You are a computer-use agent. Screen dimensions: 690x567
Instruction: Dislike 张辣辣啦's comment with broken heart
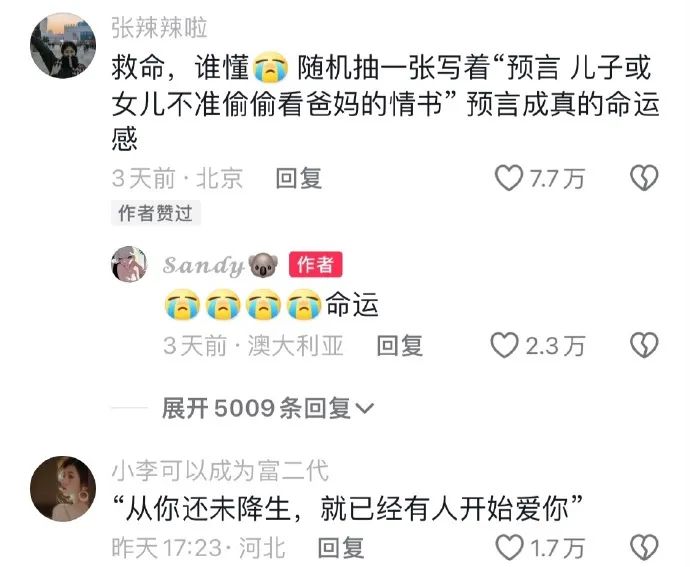click(644, 178)
